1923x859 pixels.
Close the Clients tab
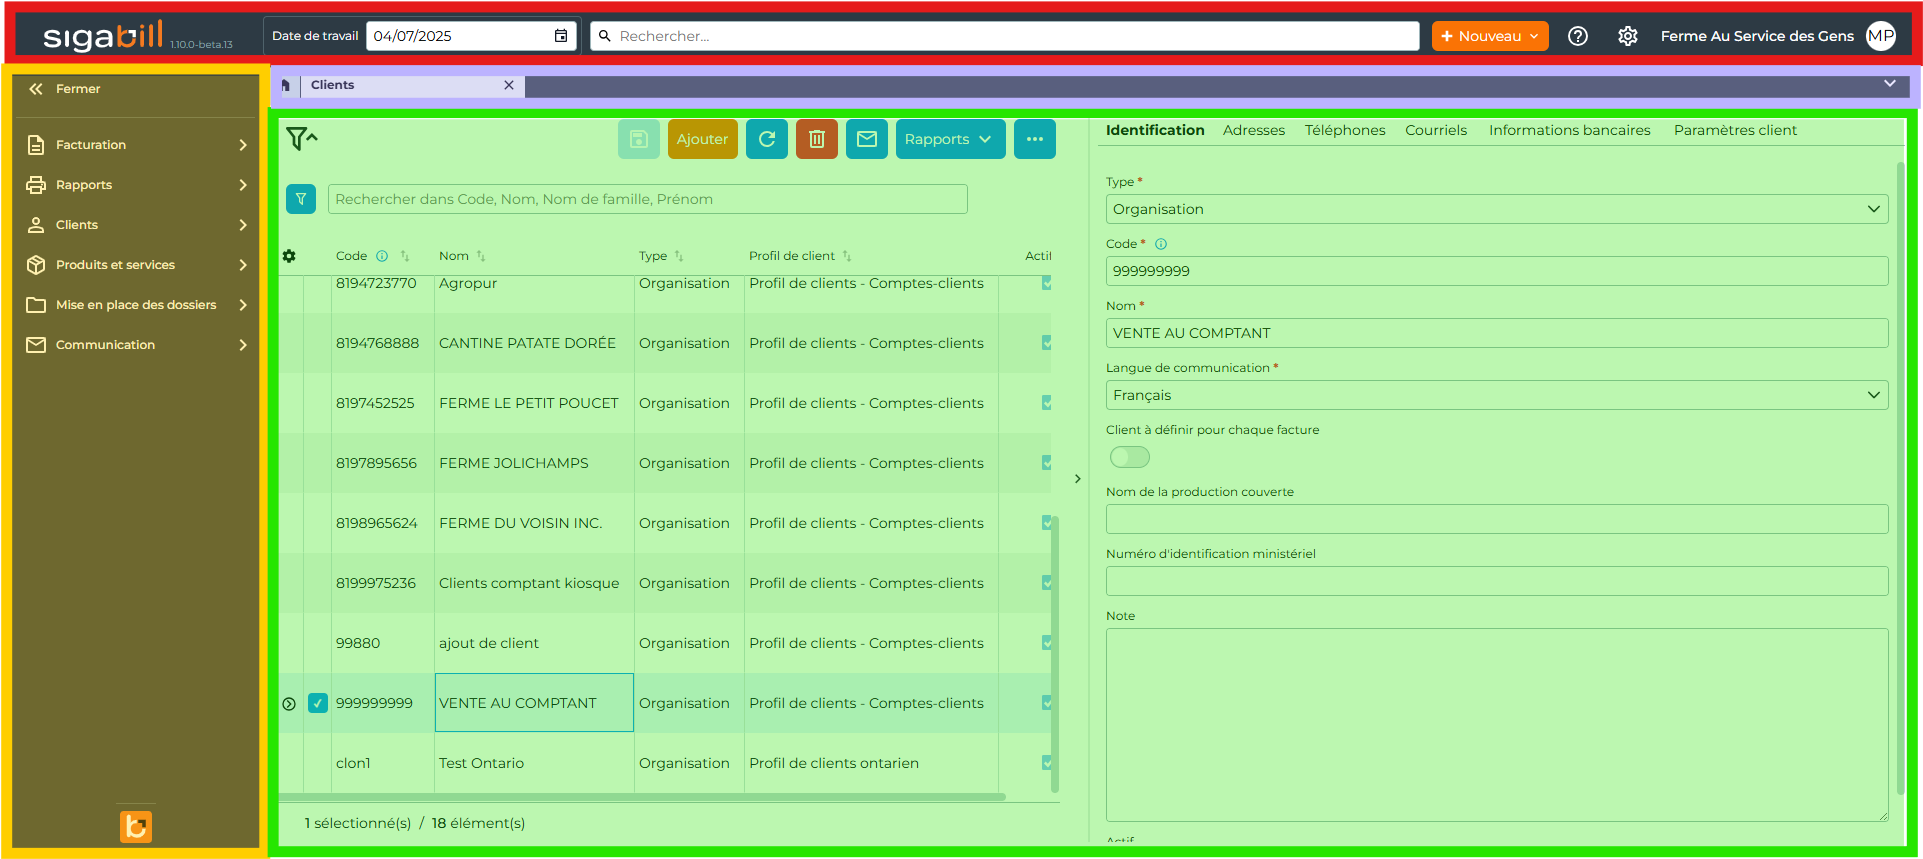[509, 85]
